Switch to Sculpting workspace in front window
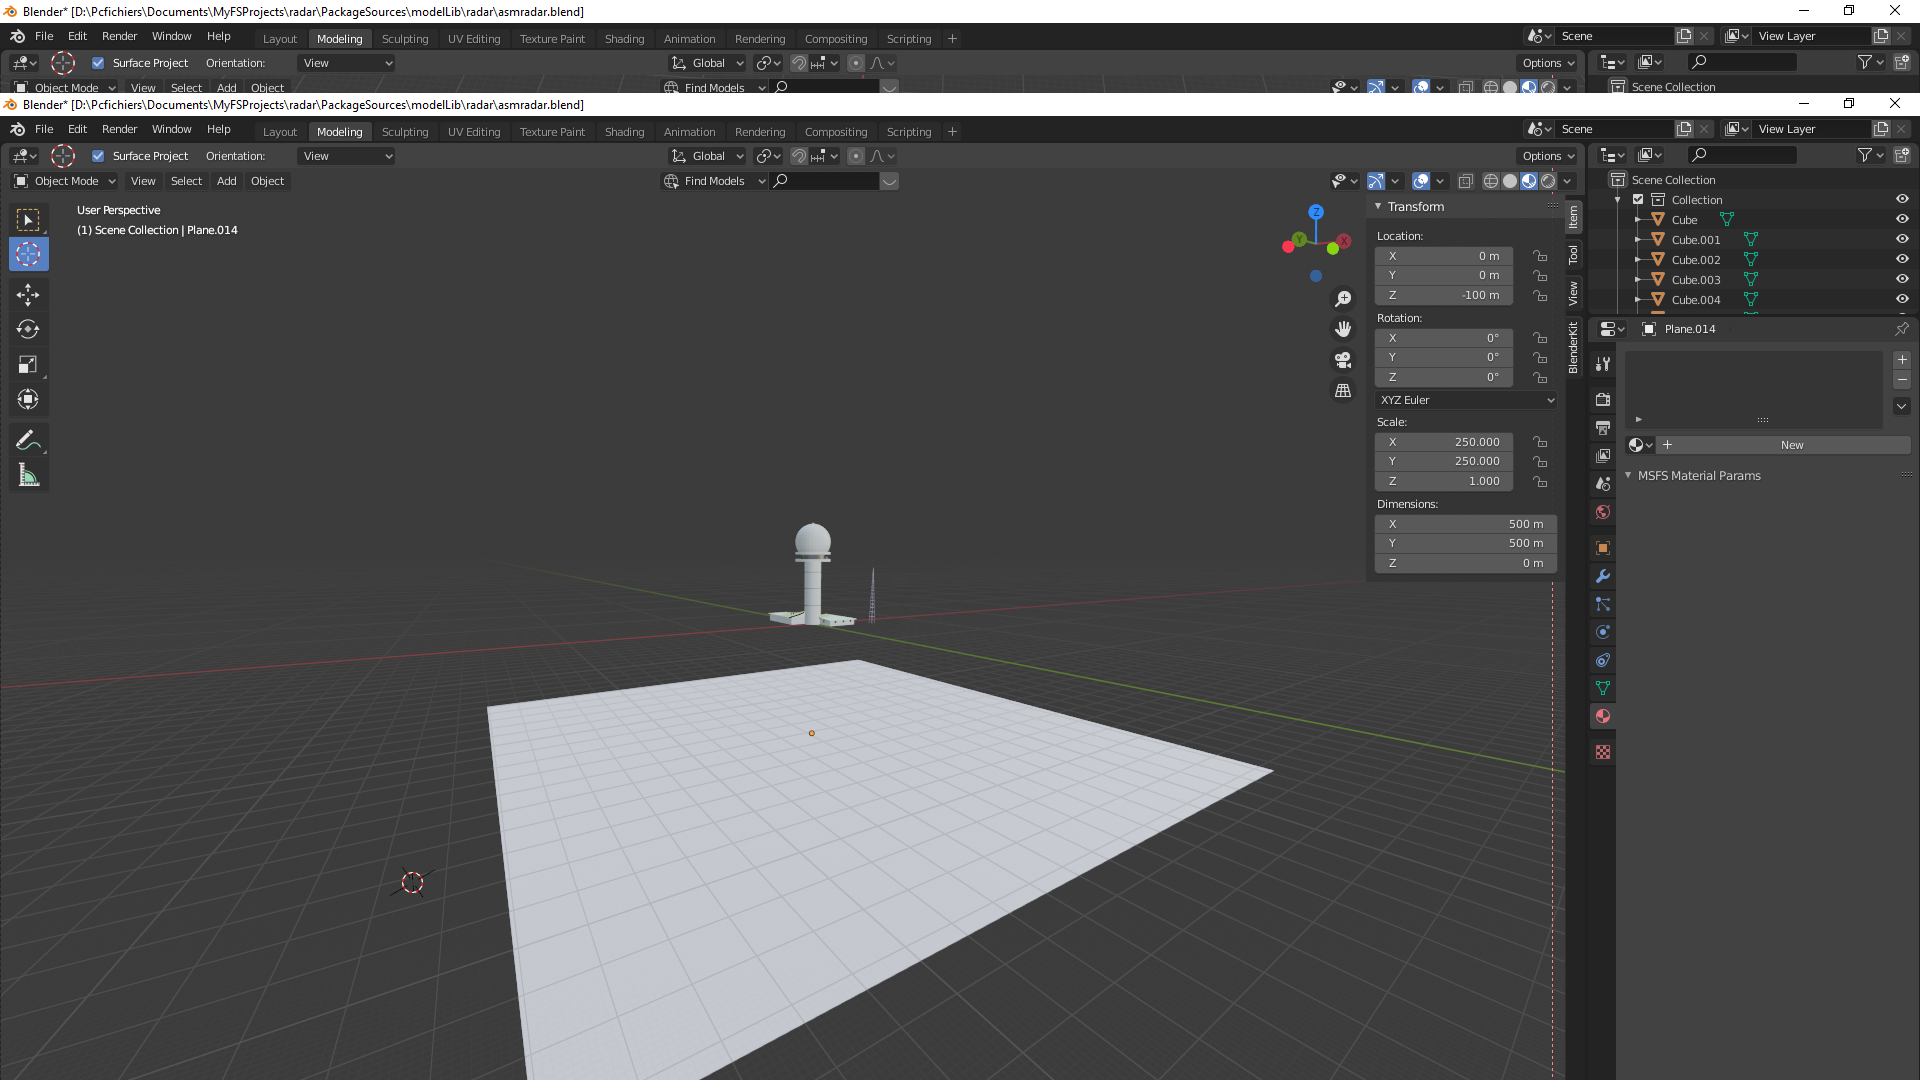 click(405, 132)
